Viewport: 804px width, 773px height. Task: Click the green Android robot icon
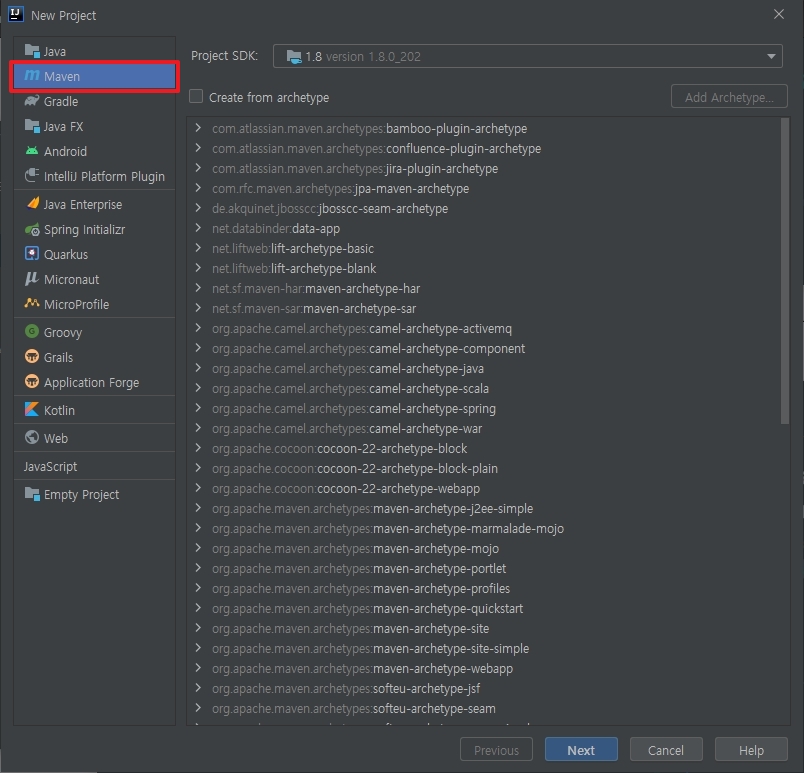[32, 151]
